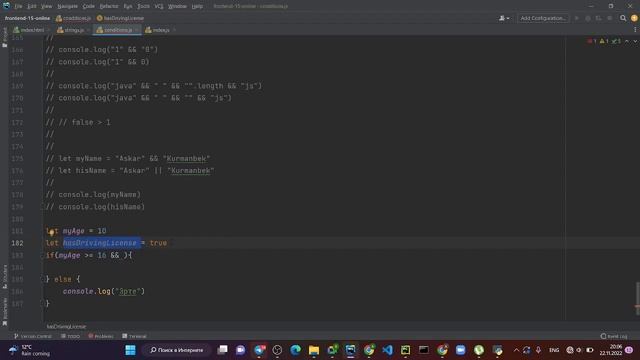Open the Help menu

click(197, 6)
